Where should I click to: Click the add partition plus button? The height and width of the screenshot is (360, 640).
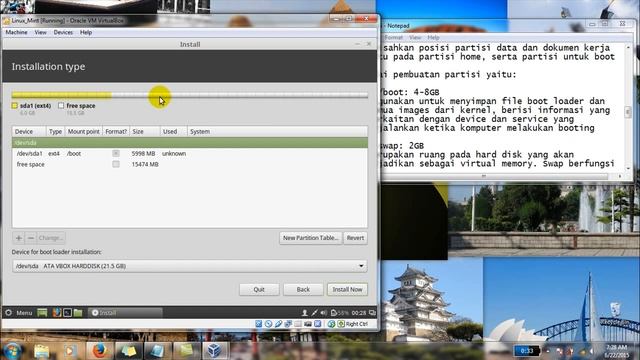pos(18,238)
